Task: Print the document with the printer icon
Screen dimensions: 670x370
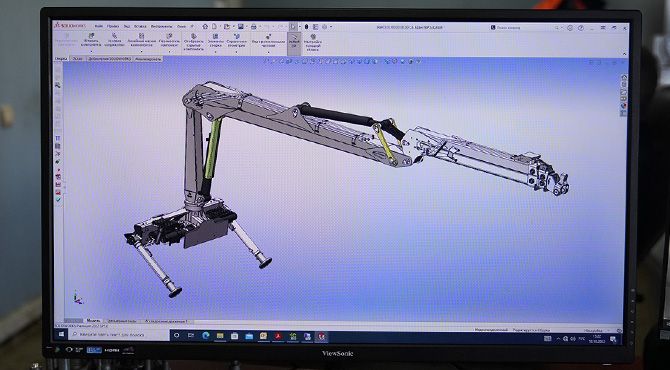Action: pyautogui.click(x=253, y=26)
